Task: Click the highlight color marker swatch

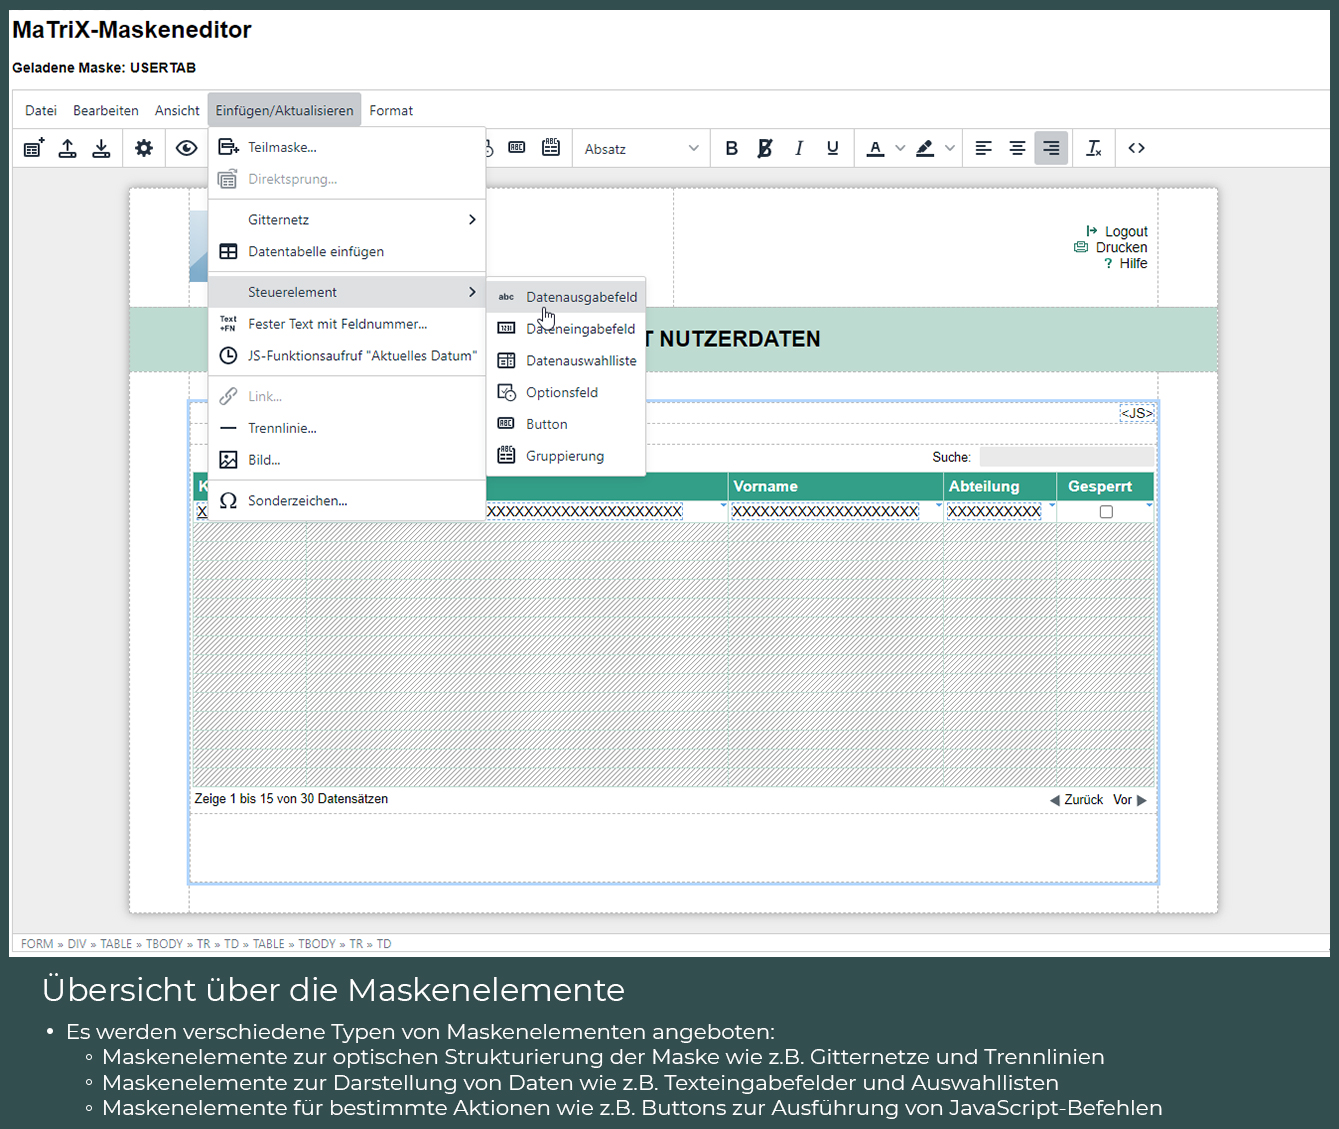Action: coord(925,148)
